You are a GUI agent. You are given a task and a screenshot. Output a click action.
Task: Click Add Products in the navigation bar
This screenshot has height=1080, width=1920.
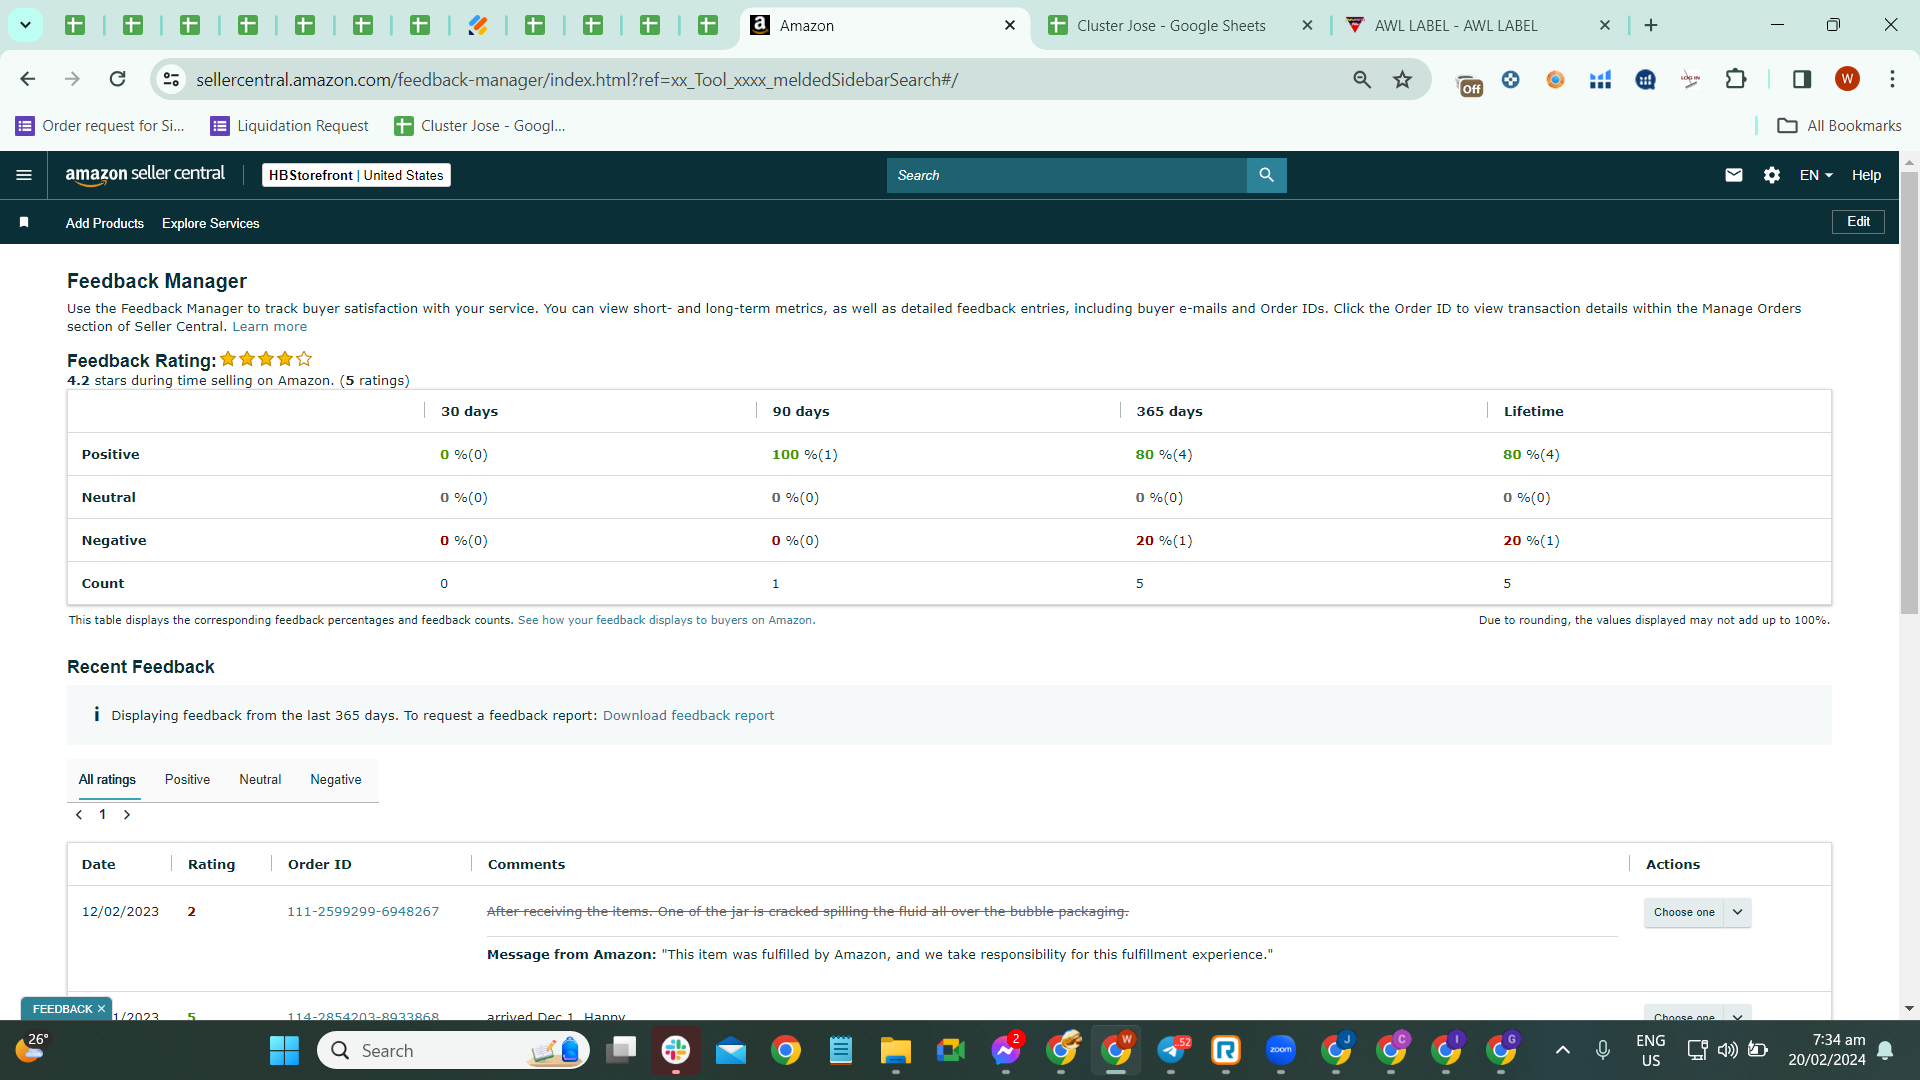pos(105,223)
